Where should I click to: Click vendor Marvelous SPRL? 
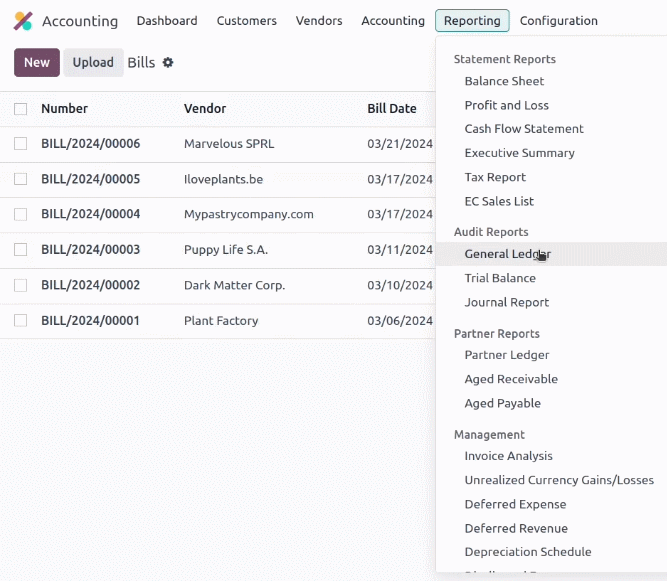click(229, 144)
